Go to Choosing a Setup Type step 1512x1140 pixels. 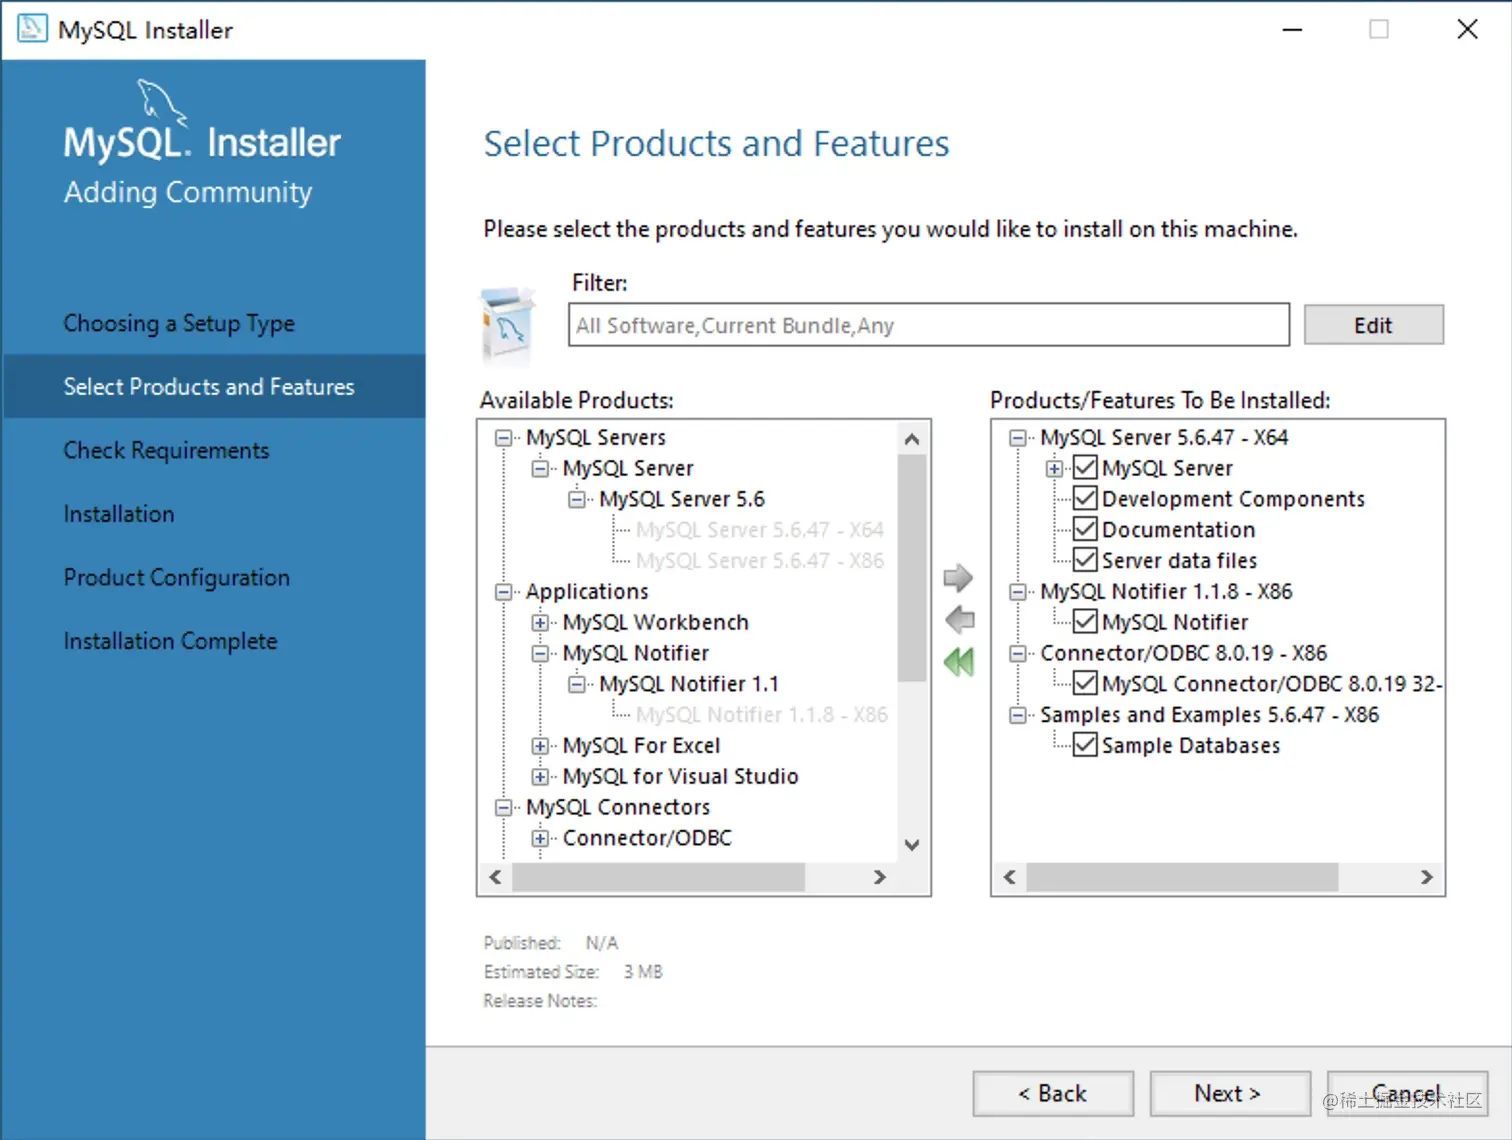[x=179, y=323]
